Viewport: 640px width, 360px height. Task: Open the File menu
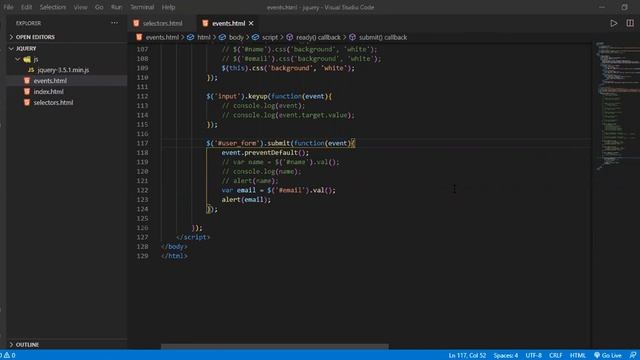(8, 7)
